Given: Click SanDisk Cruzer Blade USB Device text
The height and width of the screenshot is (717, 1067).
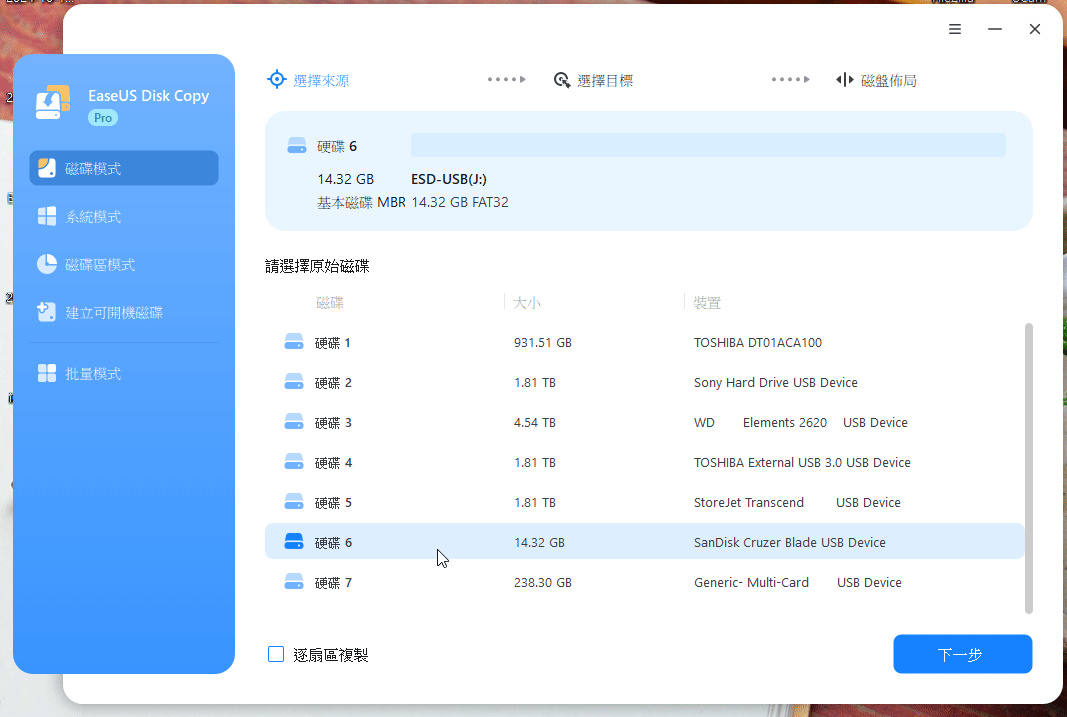Looking at the screenshot, I should coord(789,542).
